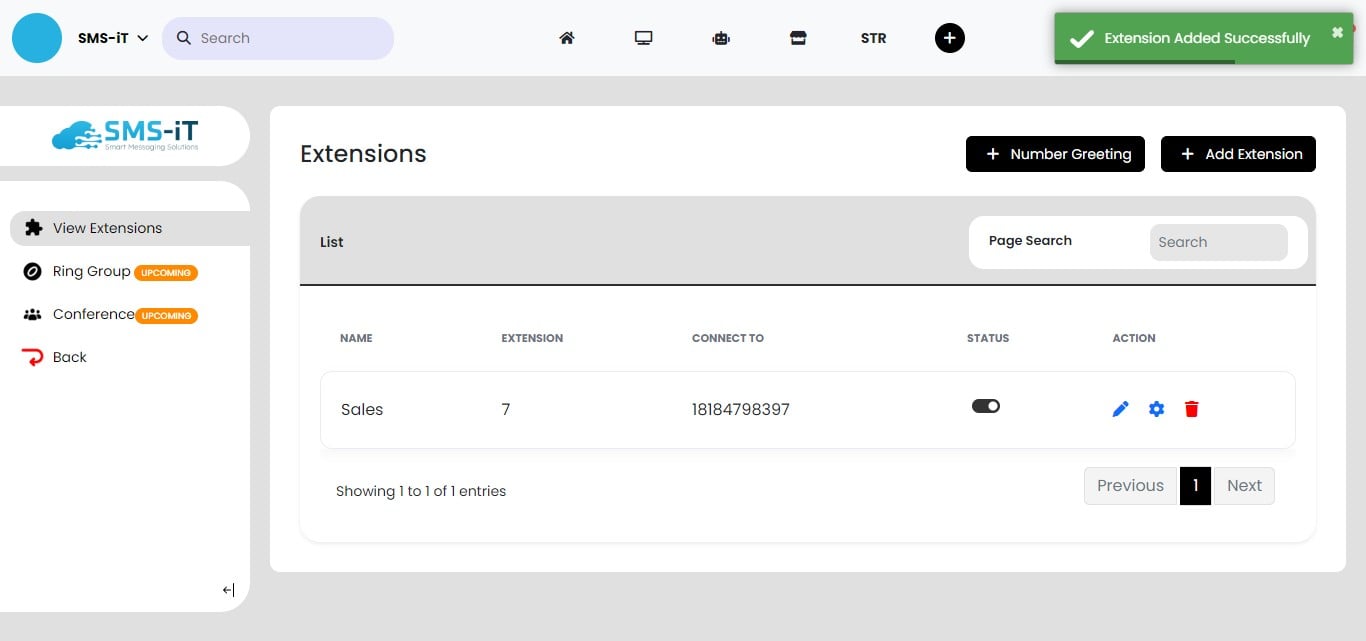1366x641 pixels.
Task: Open the store icon in top bar
Action: tap(798, 38)
